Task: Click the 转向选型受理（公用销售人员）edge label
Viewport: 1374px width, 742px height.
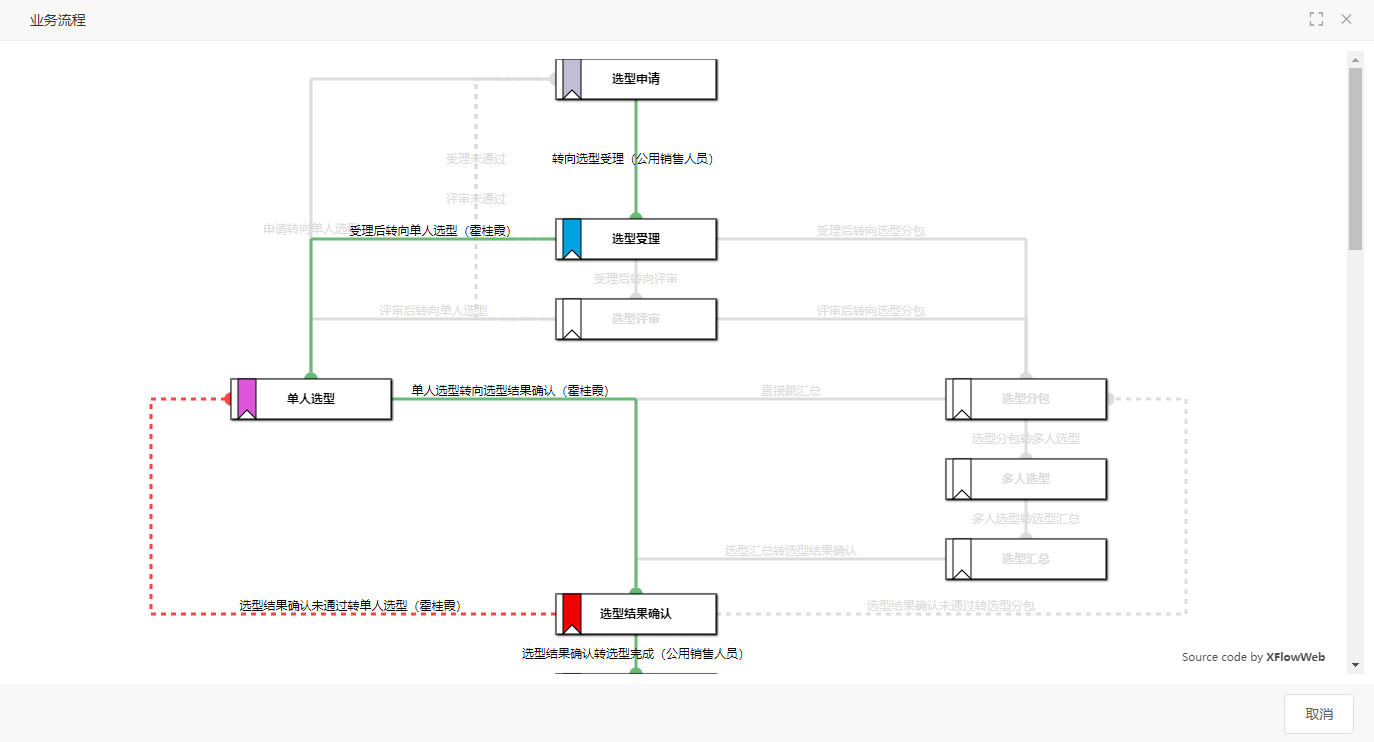Action: point(632,158)
